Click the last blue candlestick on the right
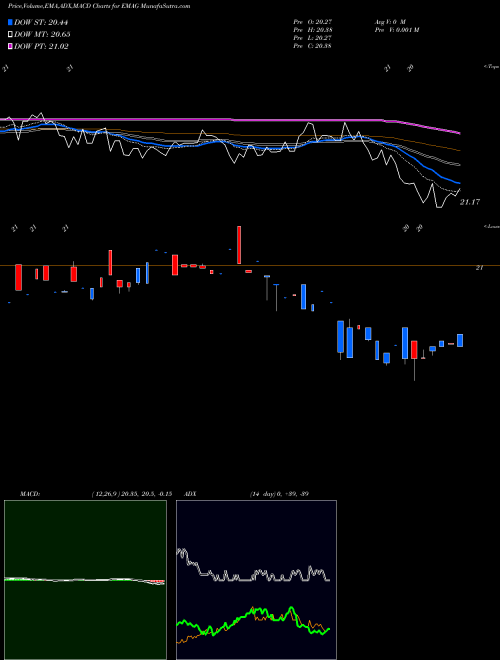Image resolution: width=500 pixels, height=660 pixels. pyautogui.click(x=460, y=341)
